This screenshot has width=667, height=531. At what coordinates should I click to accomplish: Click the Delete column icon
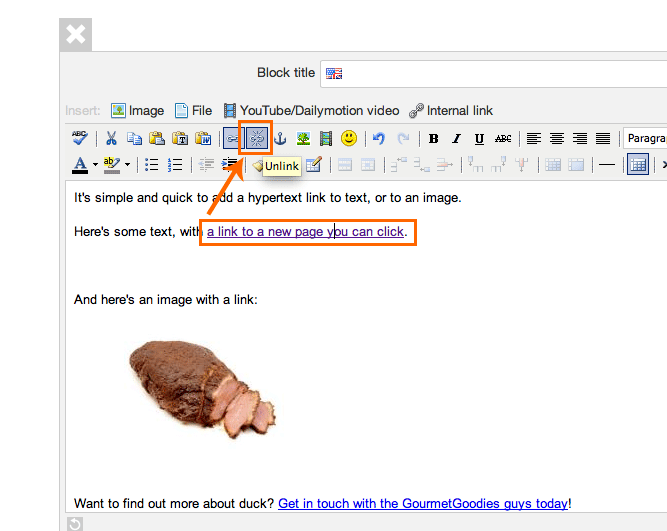pos(521,165)
